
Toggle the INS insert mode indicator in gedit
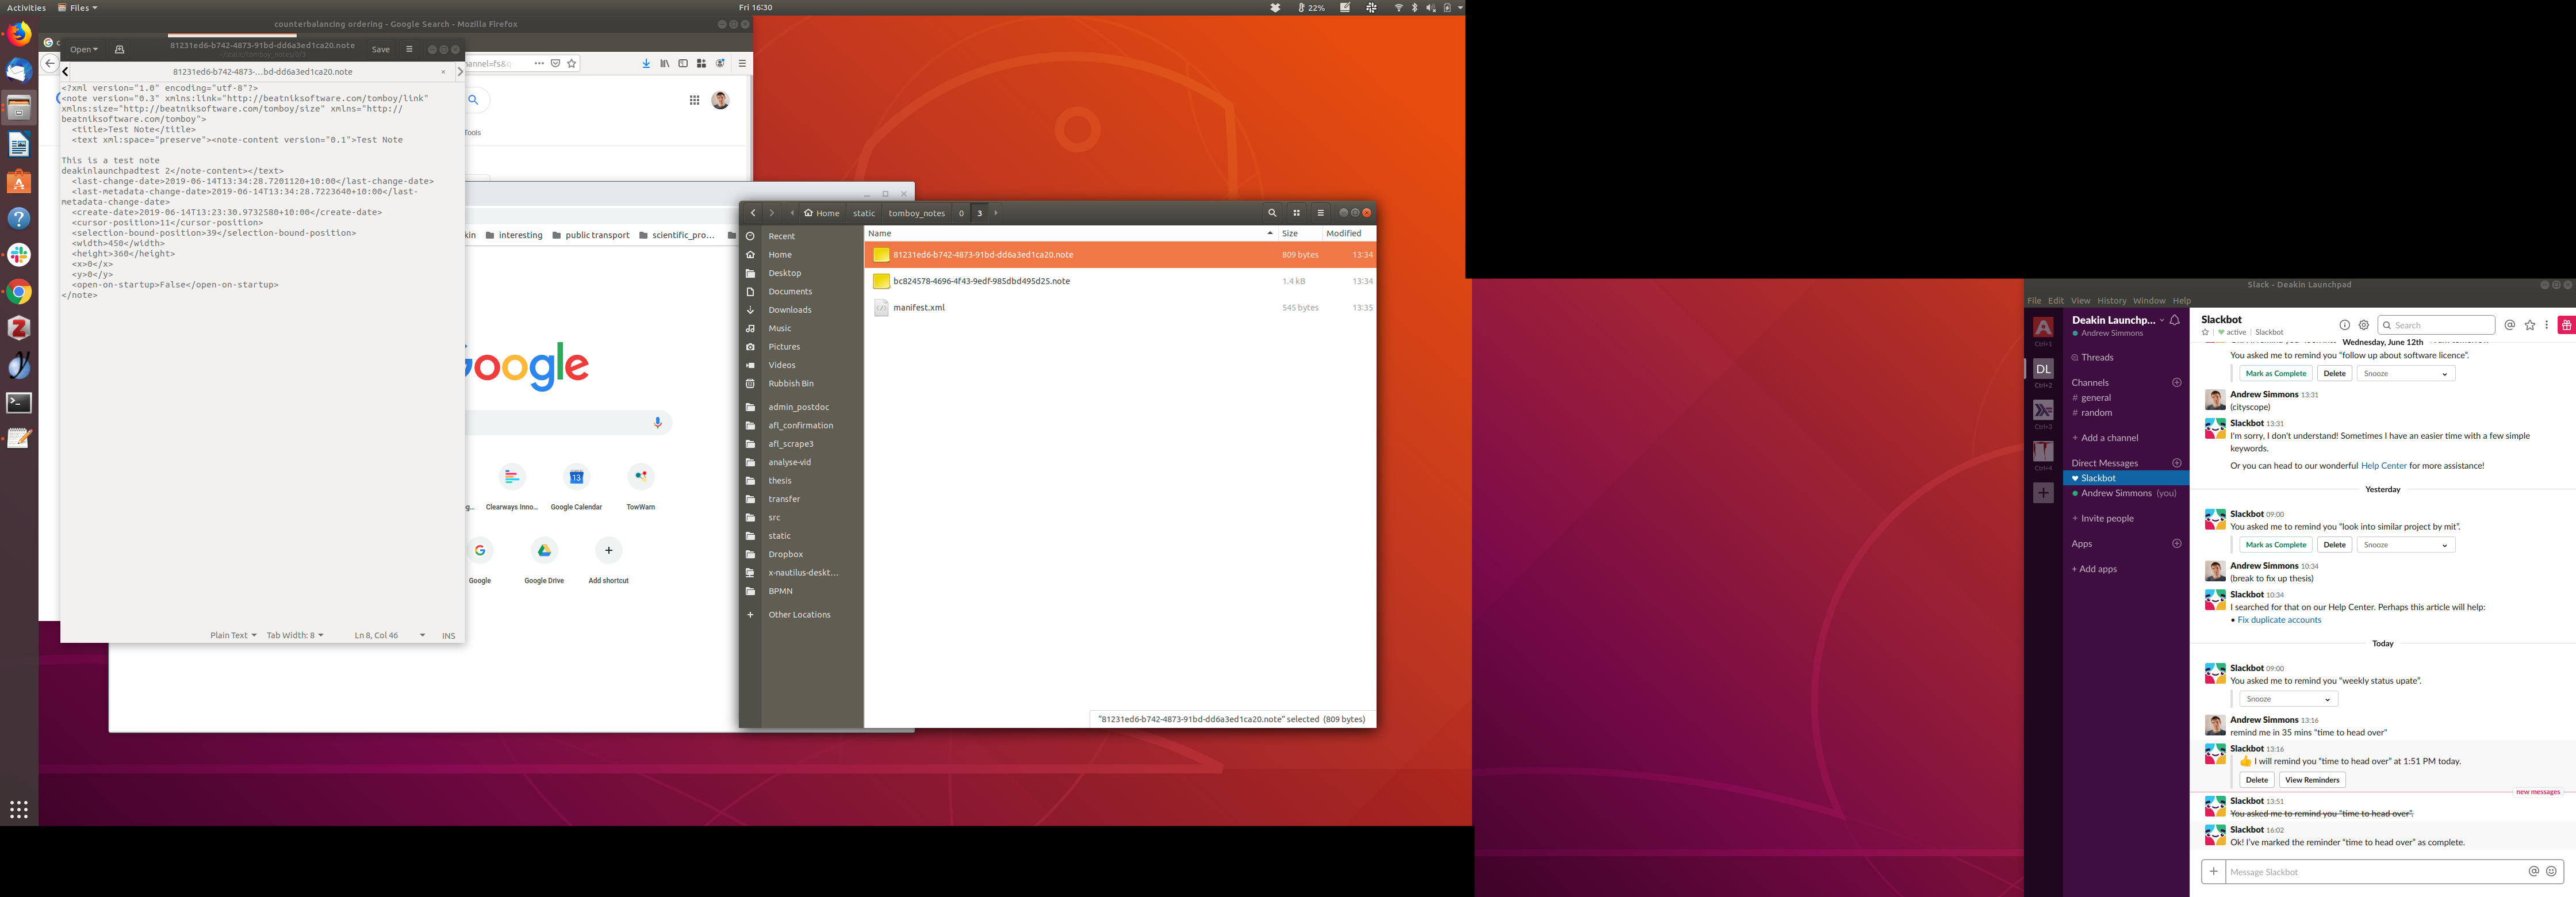448,636
